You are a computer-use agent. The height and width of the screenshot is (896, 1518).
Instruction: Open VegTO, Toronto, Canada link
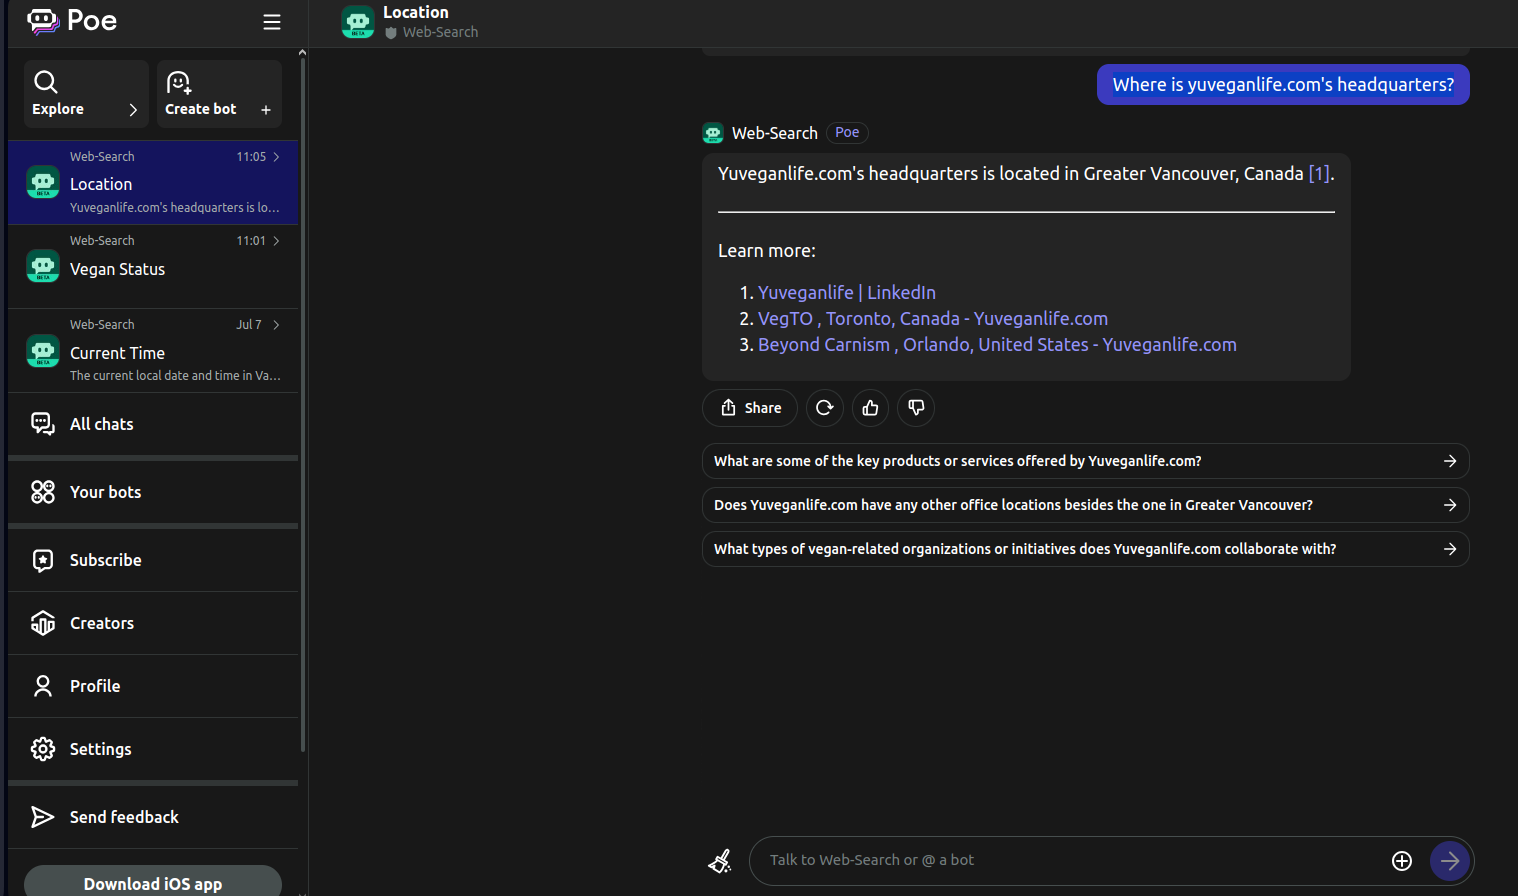click(x=933, y=318)
